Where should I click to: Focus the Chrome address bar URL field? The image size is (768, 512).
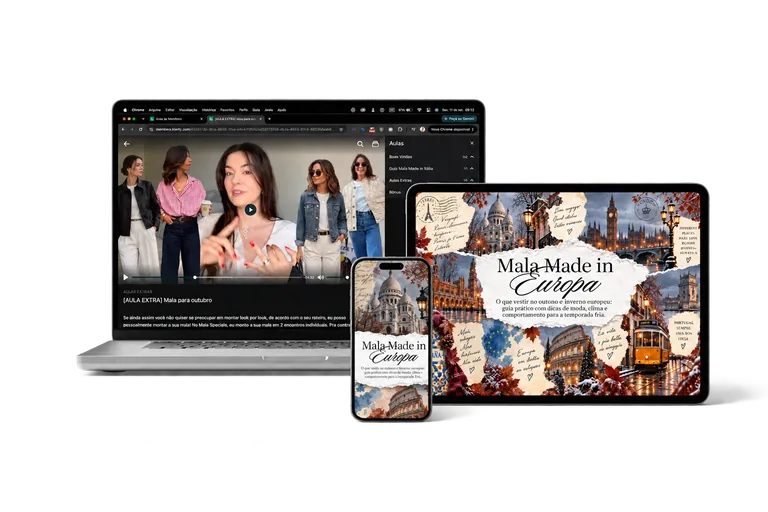pyautogui.click(x=245, y=129)
